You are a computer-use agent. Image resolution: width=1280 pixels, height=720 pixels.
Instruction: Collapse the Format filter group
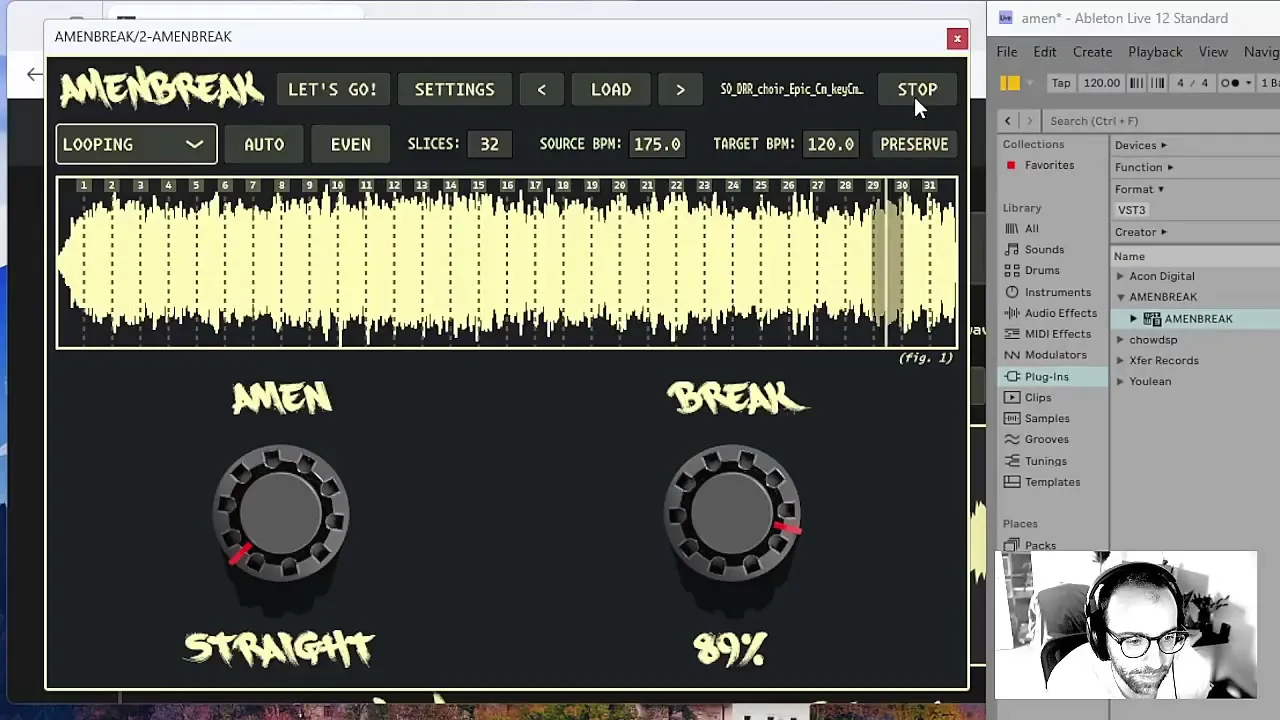[1139, 189]
